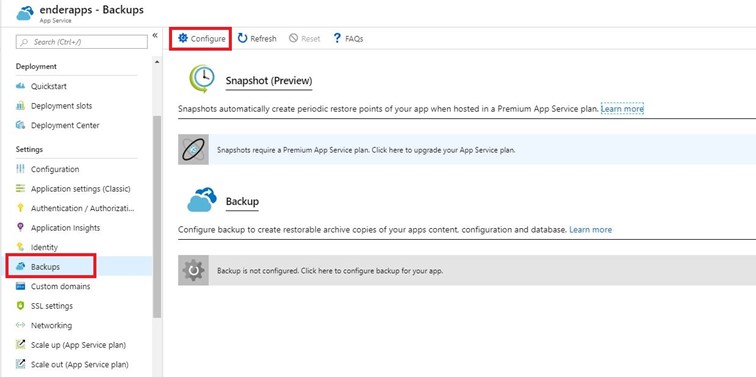Click the gray backup not-configured gear icon

point(193,270)
